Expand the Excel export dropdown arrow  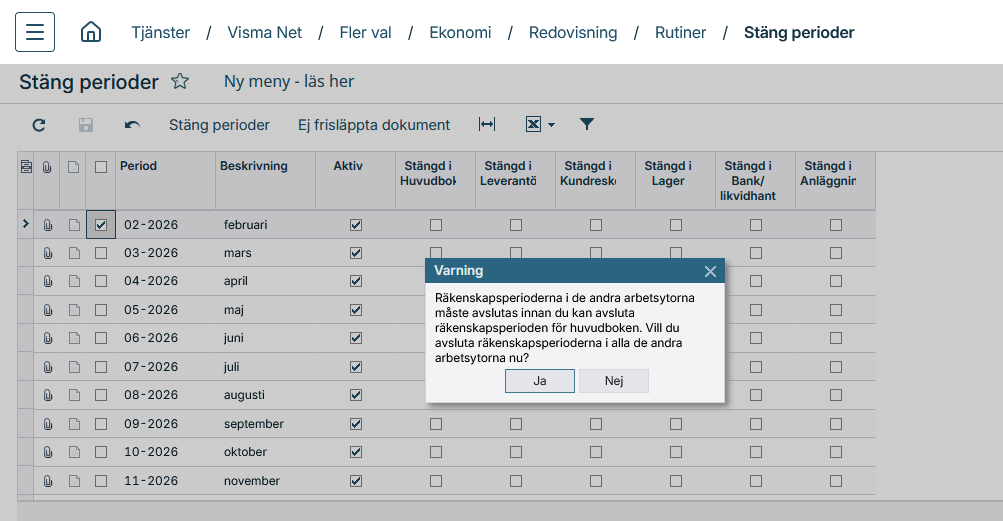point(551,125)
